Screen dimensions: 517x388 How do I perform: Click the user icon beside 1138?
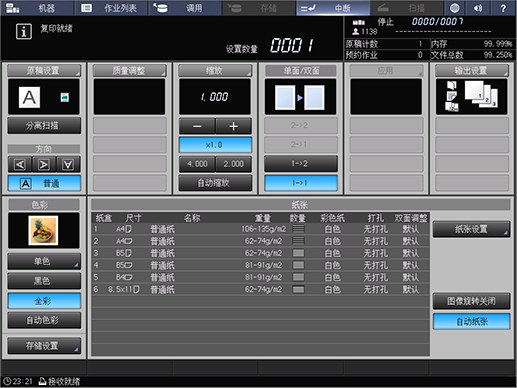tap(356, 31)
